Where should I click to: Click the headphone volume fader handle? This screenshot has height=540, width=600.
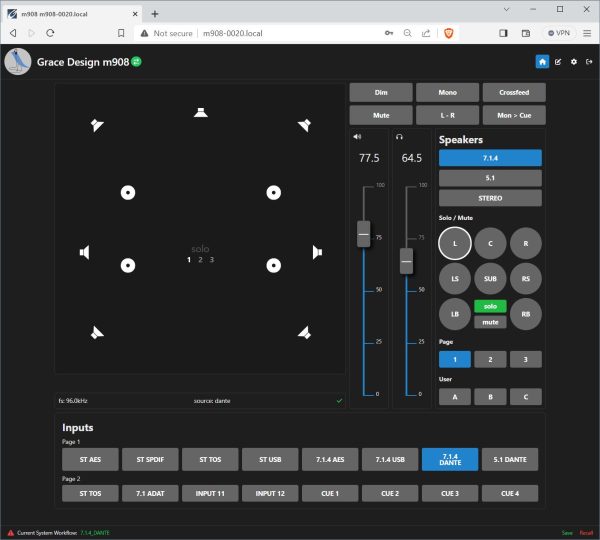(406, 260)
